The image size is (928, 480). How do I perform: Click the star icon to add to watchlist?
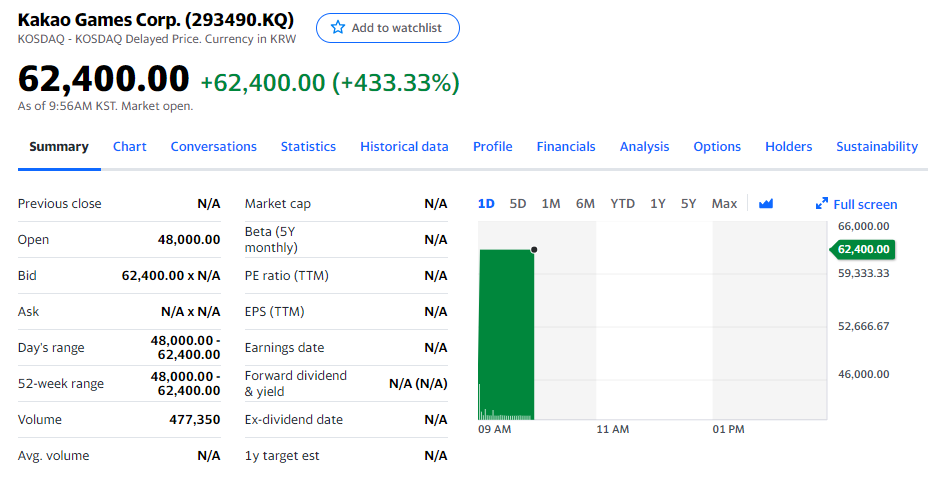point(338,28)
